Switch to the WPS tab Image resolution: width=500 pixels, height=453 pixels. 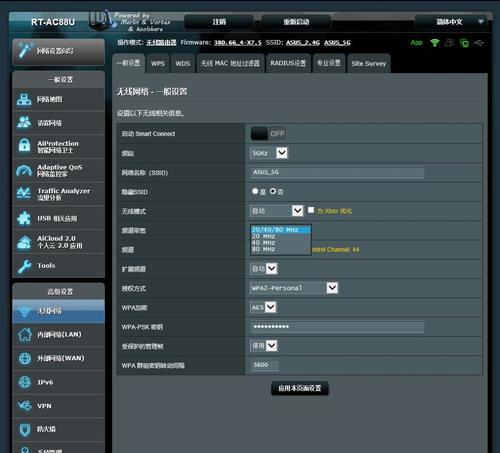pyautogui.click(x=158, y=63)
